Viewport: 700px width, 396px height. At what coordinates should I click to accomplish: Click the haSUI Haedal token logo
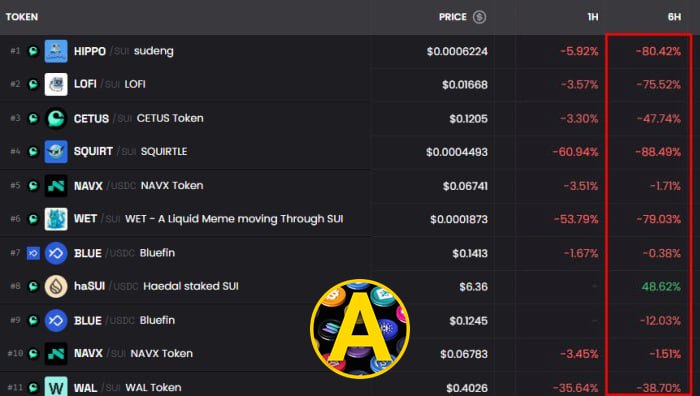(x=56, y=286)
